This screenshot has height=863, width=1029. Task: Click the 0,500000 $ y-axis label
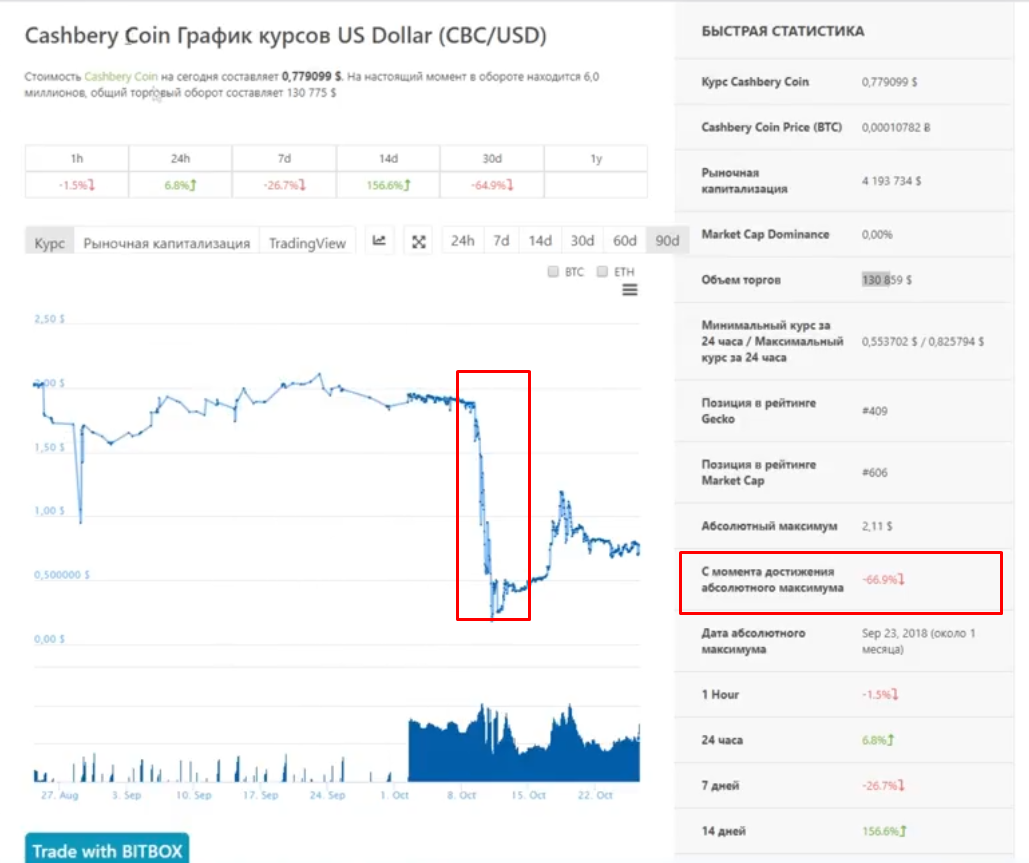click(x=62, y=575)
